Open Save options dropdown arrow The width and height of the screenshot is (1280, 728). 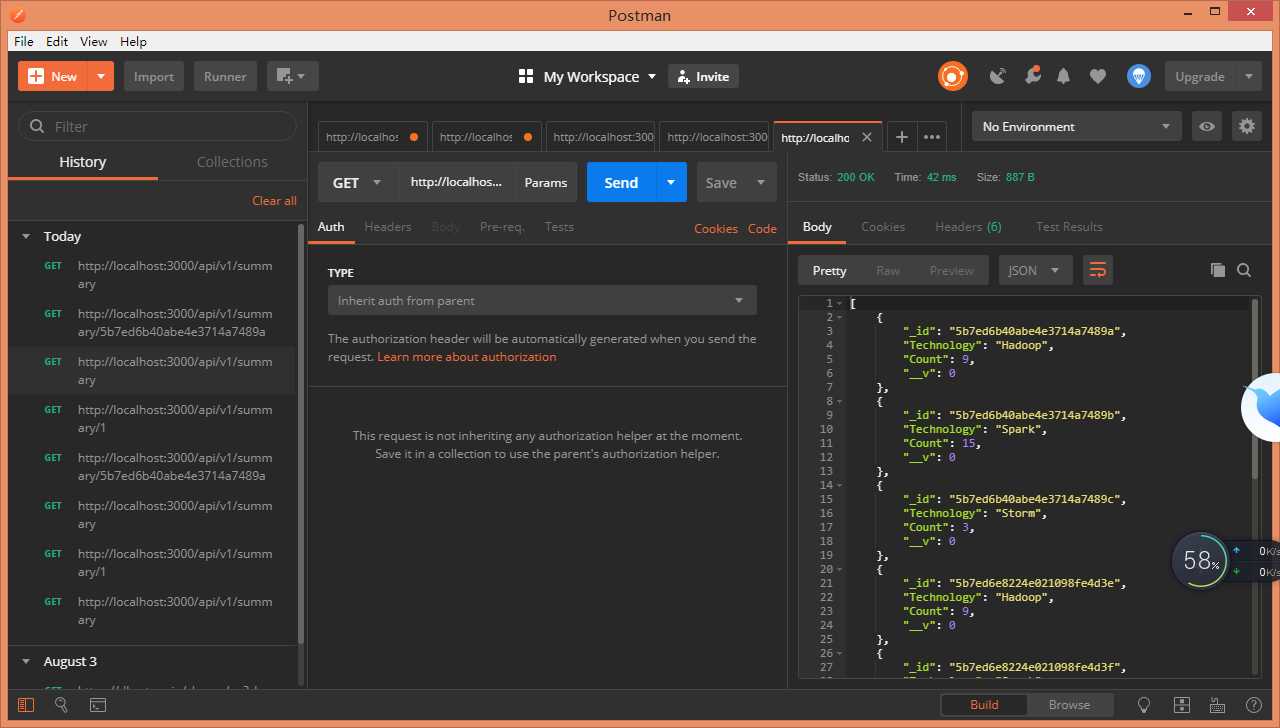click(x=761, y=182)
